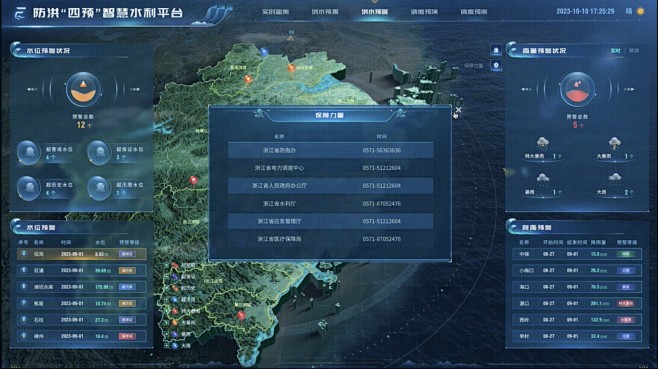Switch to the 实时监测 tab
The height and width of the screenshot is (369, 658).
coord(275,12)
